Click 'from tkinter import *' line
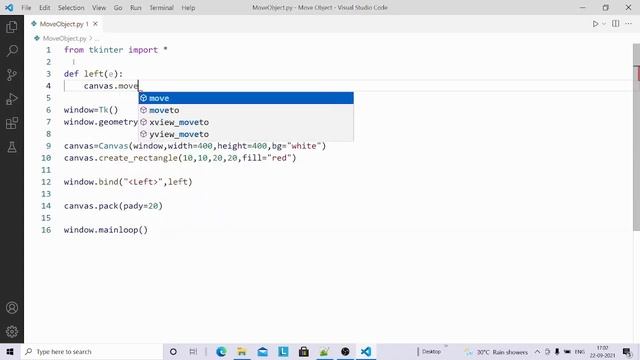 click(116, 50)
